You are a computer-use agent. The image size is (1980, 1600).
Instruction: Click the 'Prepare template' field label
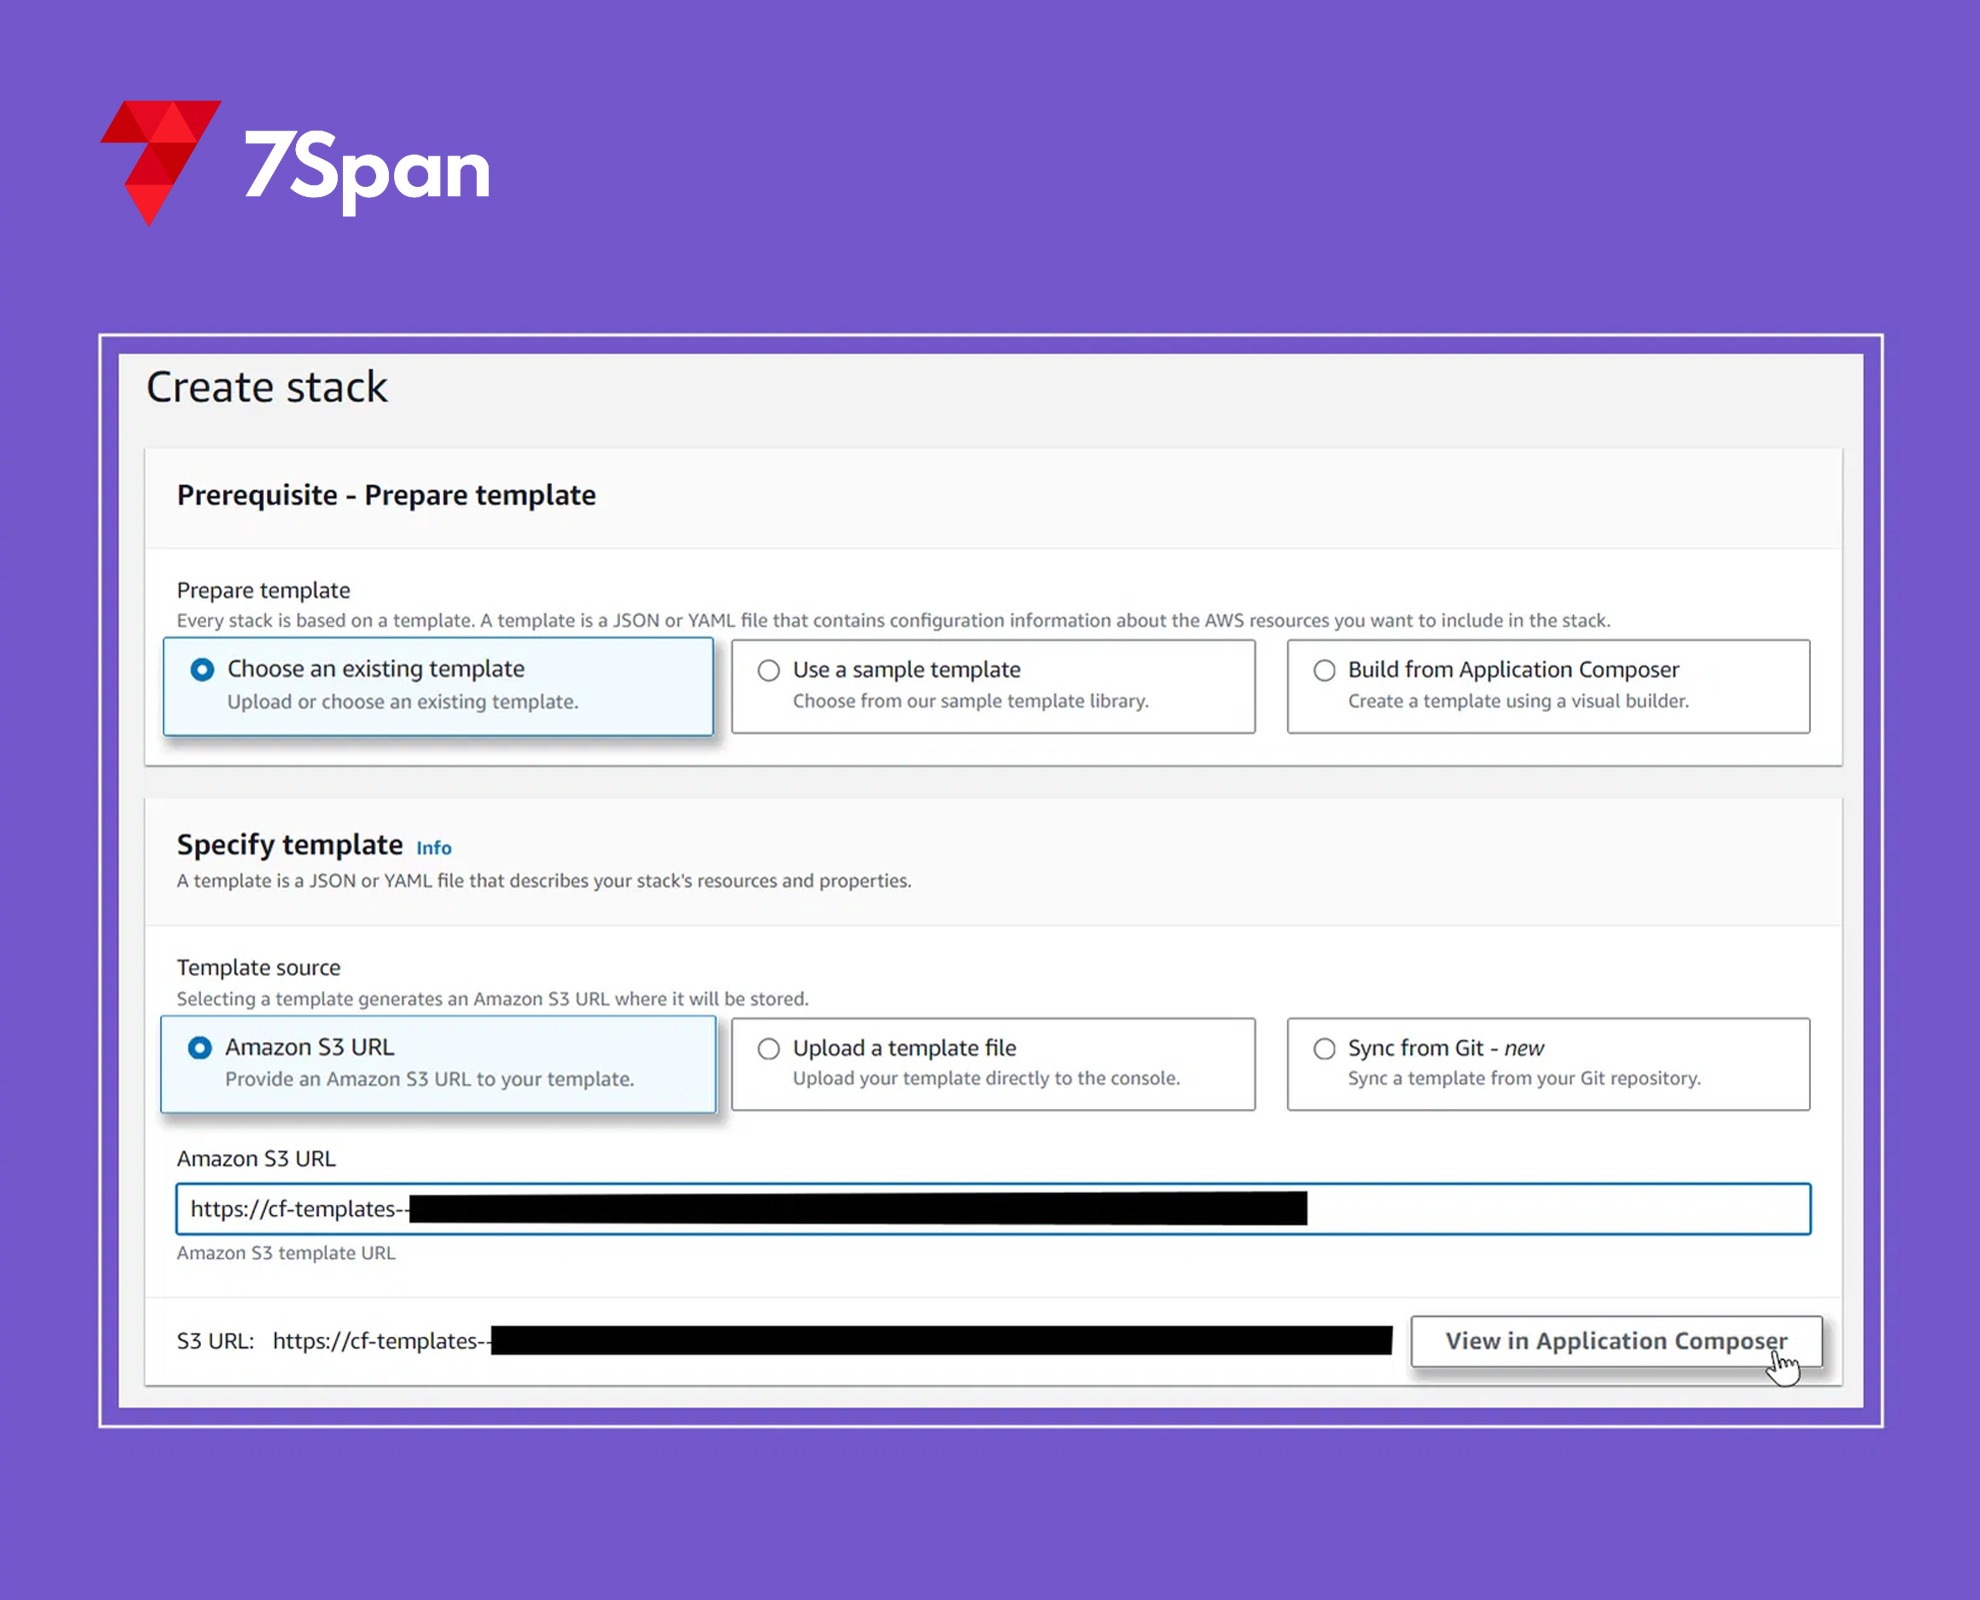(263, 590)
